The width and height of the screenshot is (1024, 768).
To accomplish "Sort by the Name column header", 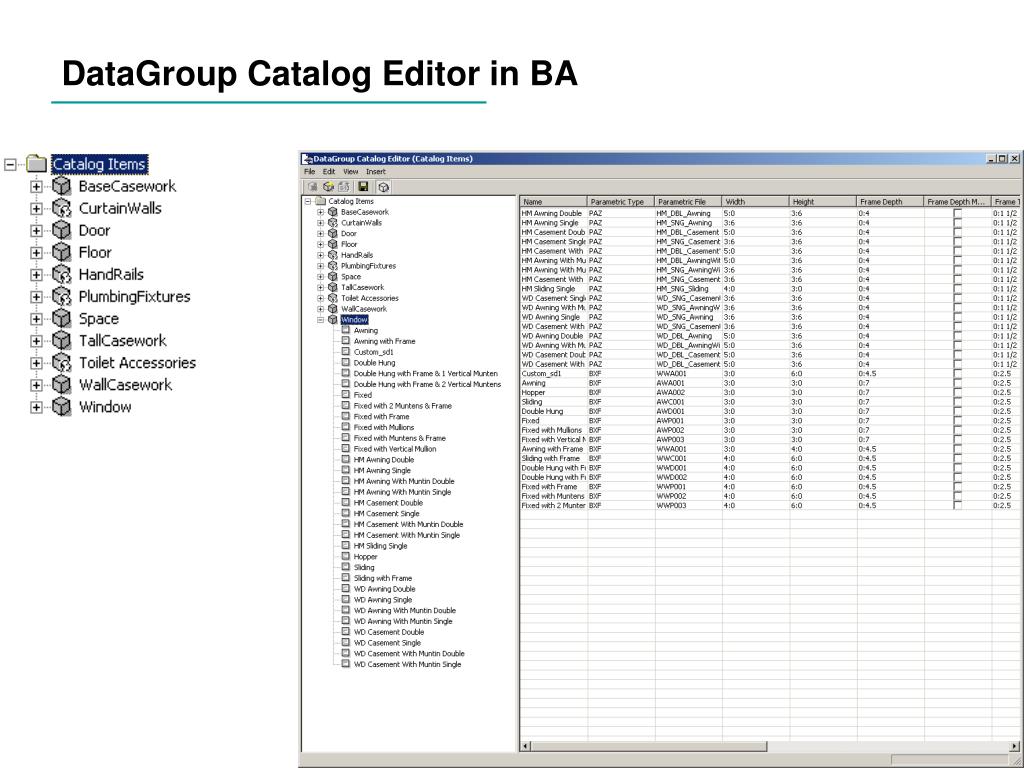I will (554, 202).
